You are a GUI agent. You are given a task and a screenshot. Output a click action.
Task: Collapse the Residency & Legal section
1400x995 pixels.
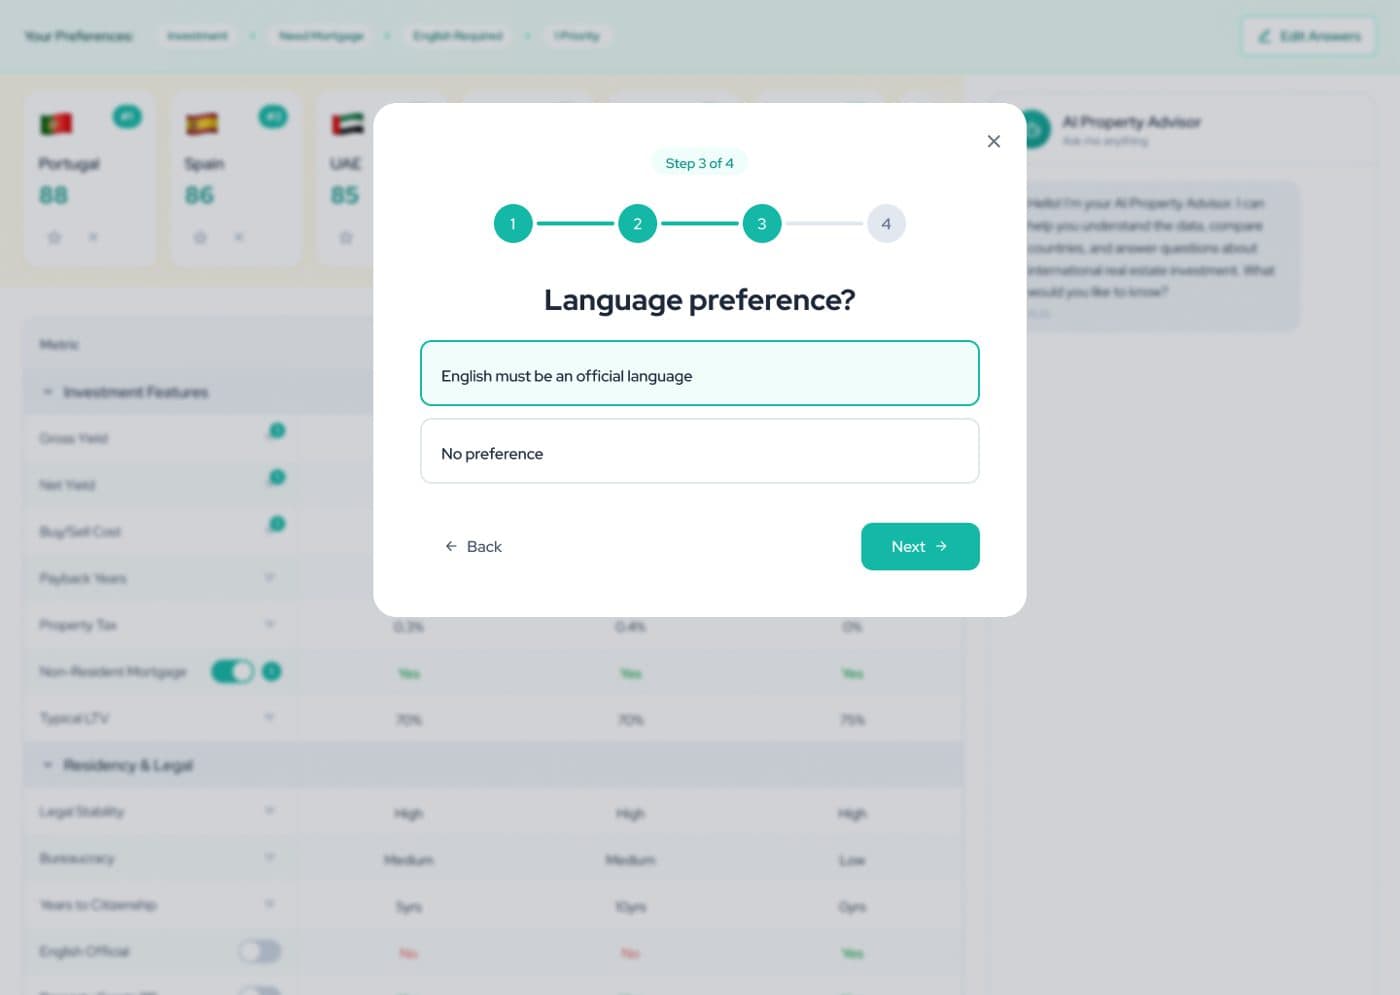(x=47, y=765)
